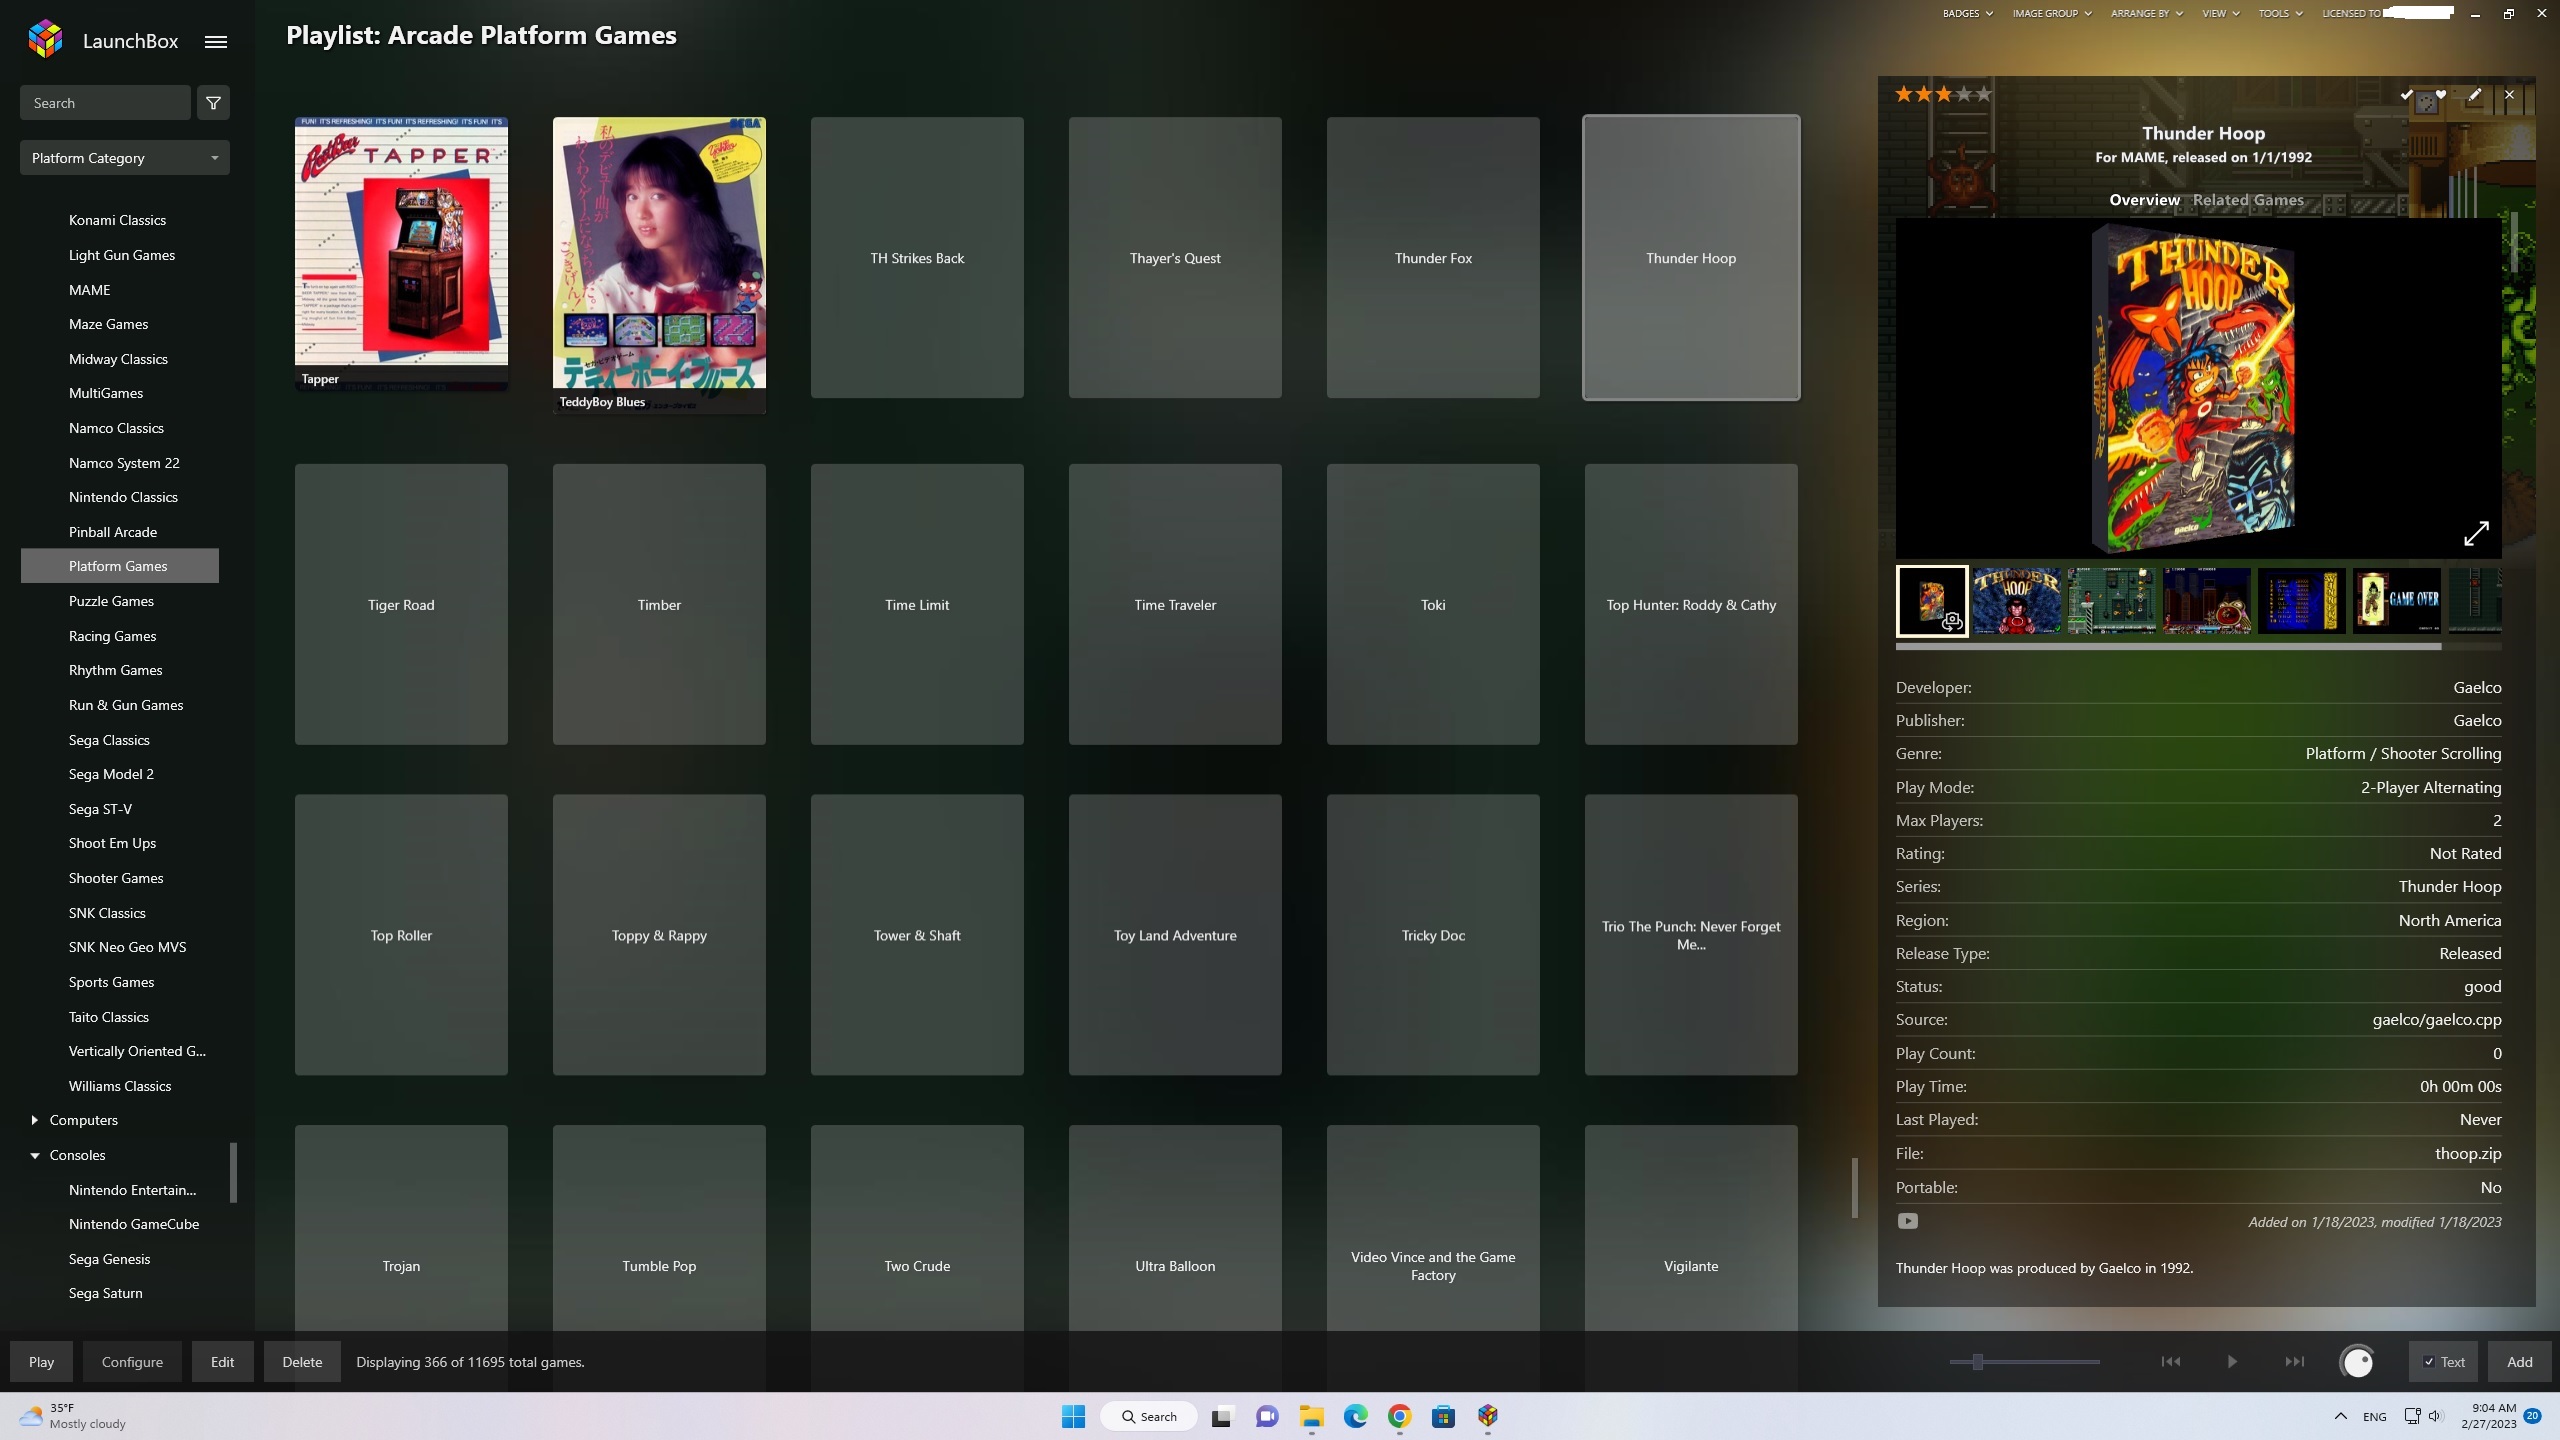Viewport: 2560px width, 1440px height.
Task: Open Microsoft Edge from the taskbar
Action: coord(1355,1416)
